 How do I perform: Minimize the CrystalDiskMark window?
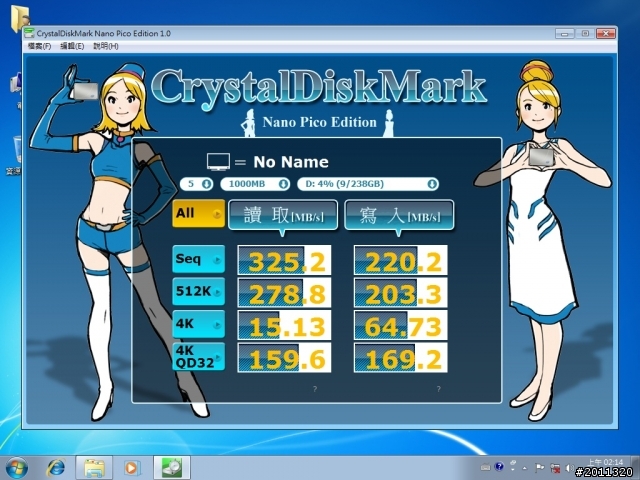click(x=564, y=33)
